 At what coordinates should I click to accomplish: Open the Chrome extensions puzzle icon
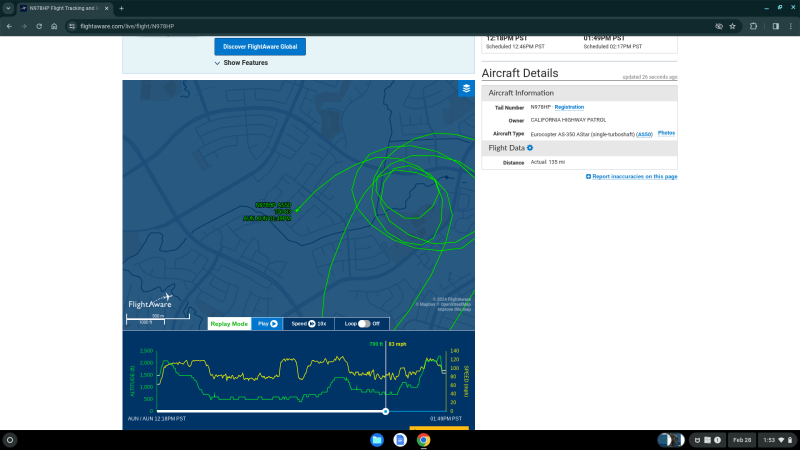tap(753, 26)
